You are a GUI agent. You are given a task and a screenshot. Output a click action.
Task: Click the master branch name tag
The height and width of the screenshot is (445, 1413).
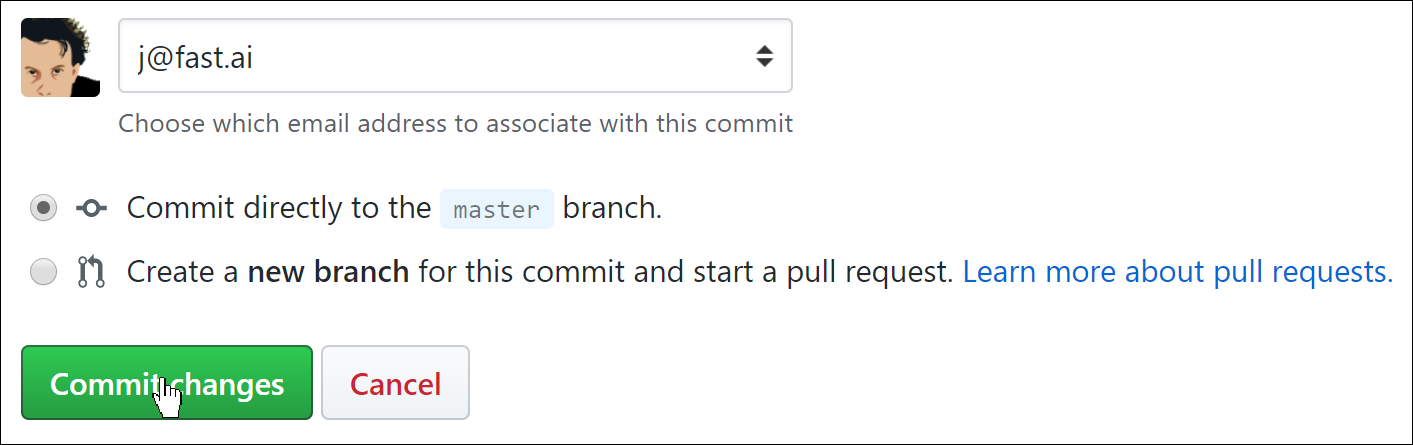[496, 210]
